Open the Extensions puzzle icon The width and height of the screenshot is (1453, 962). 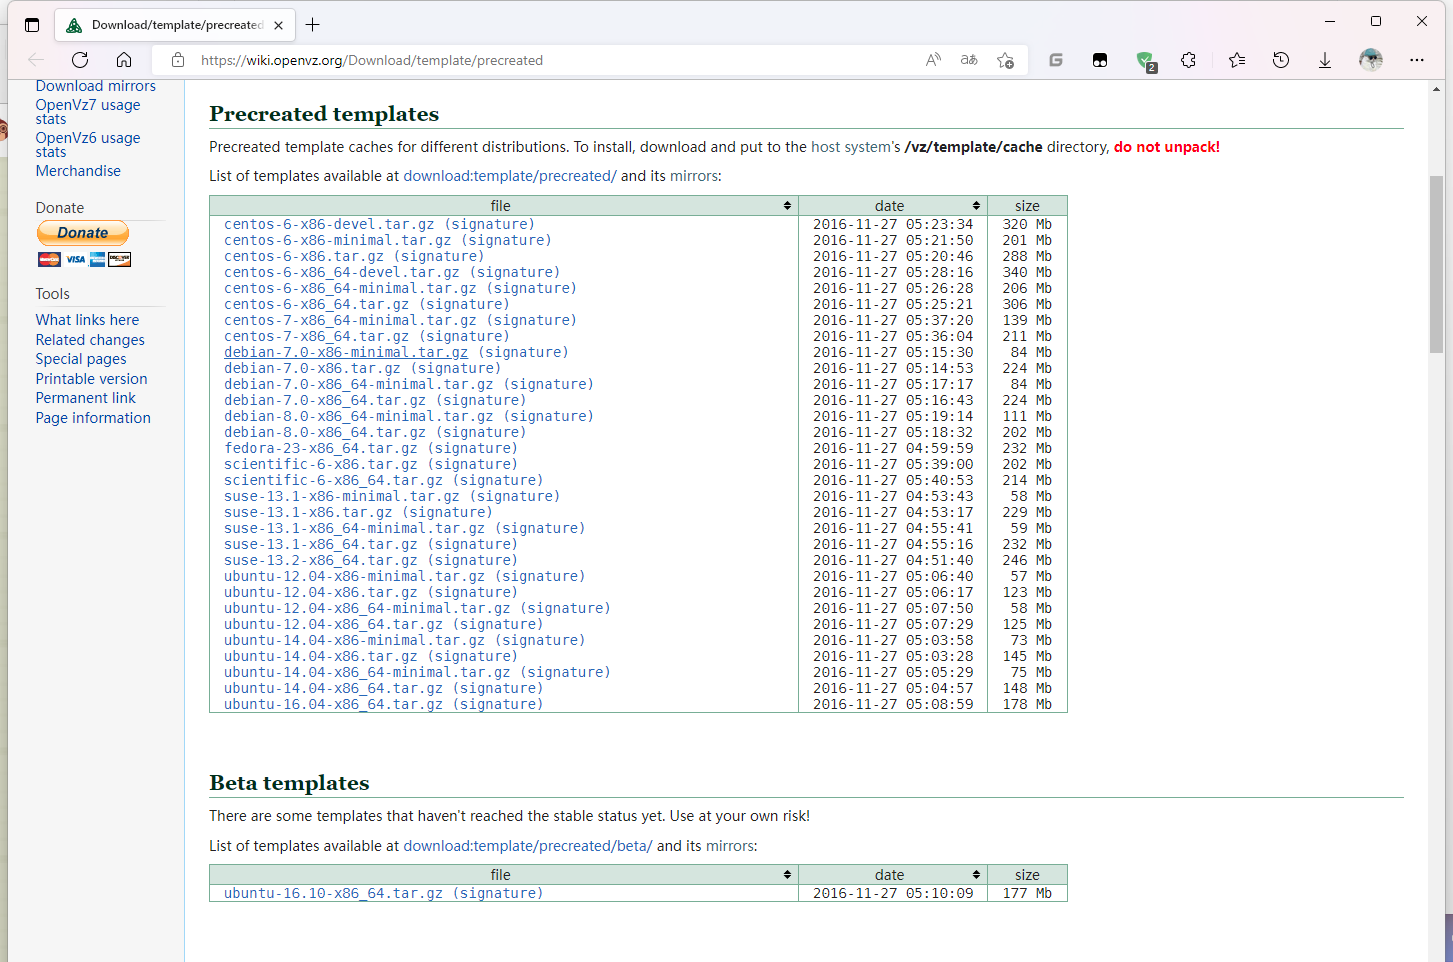[x=1188, y=60]
